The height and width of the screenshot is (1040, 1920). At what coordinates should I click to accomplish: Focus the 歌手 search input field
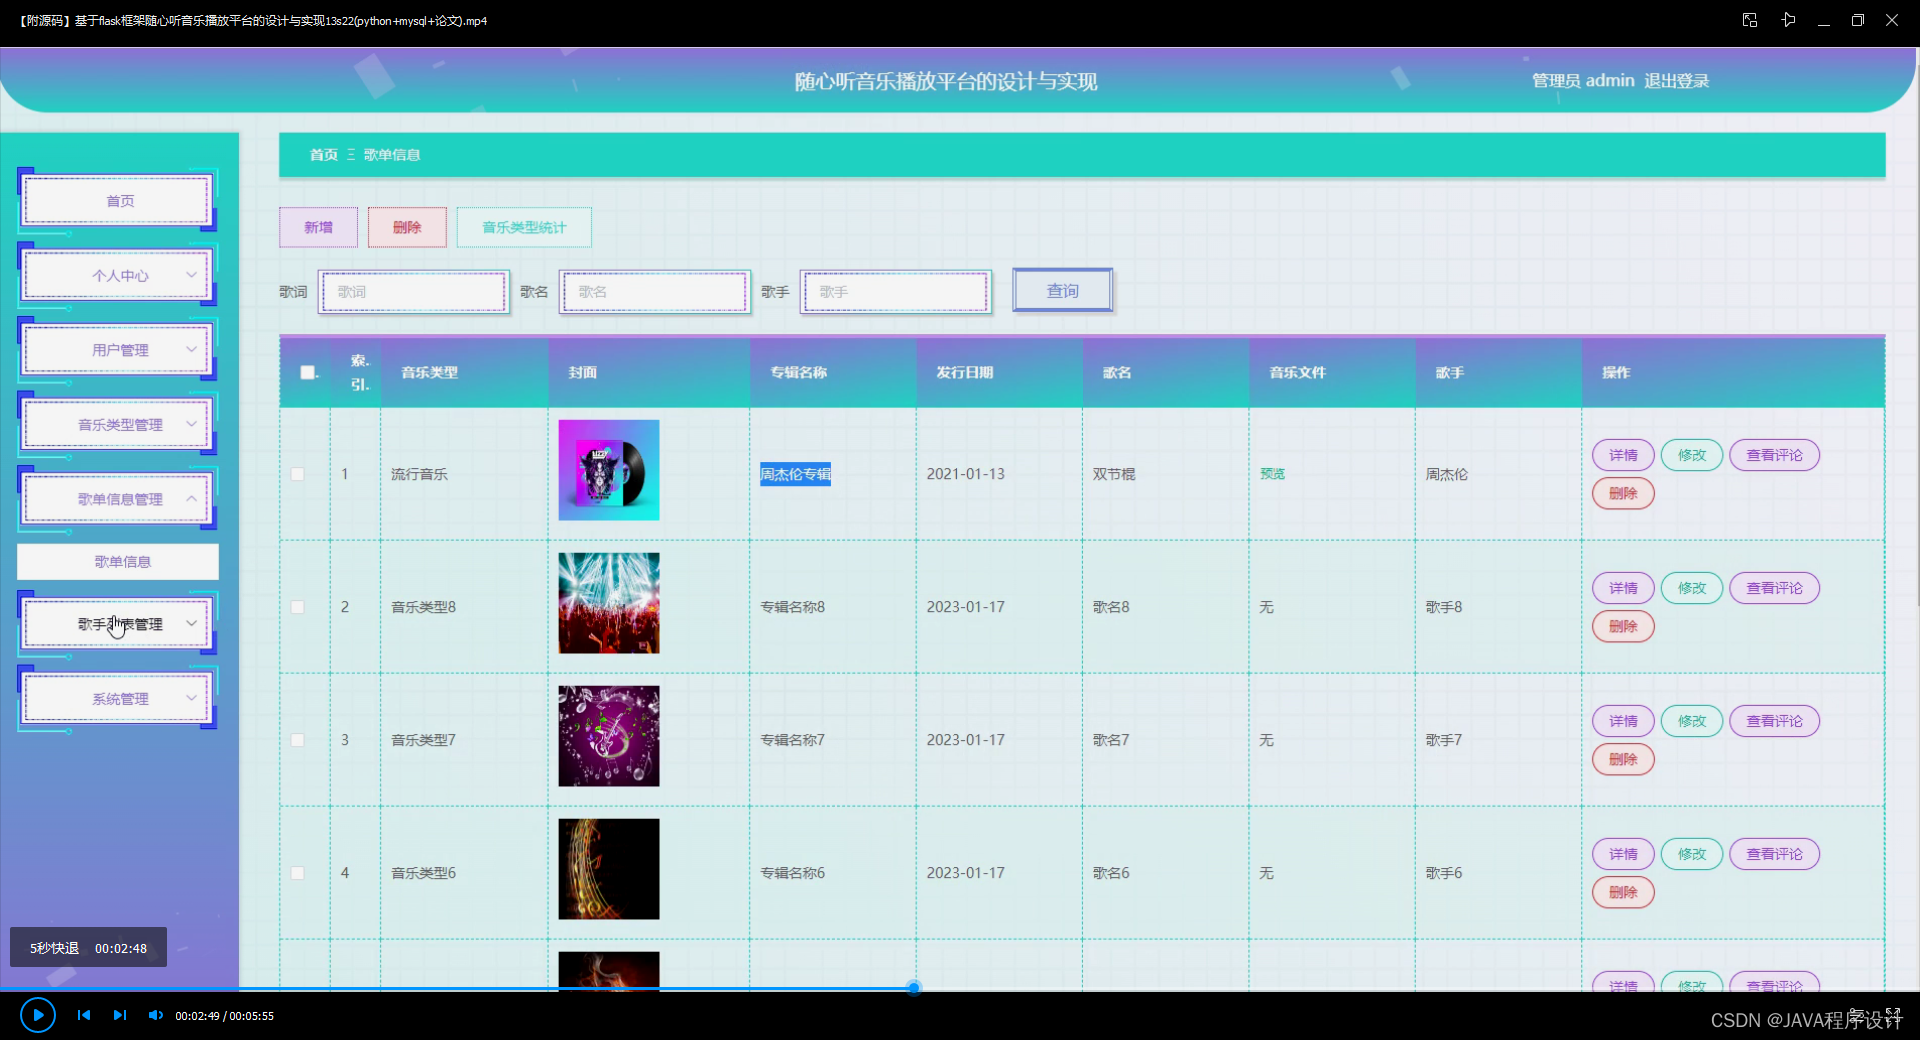(896, 292)
